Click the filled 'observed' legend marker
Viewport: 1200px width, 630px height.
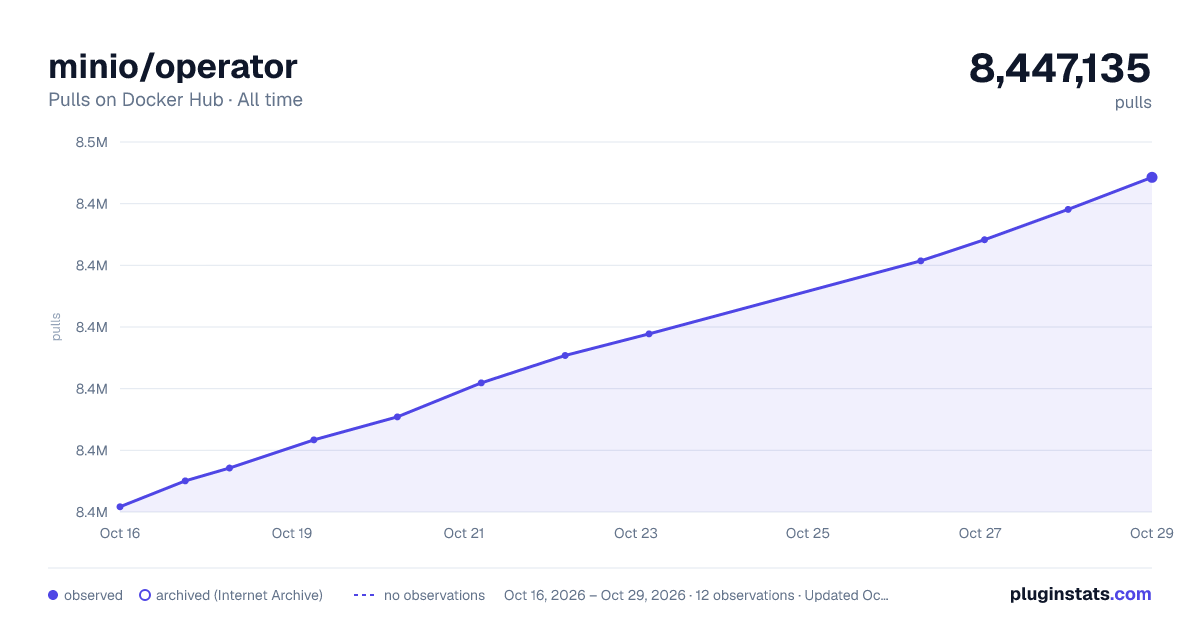click(x=53, y=595)
